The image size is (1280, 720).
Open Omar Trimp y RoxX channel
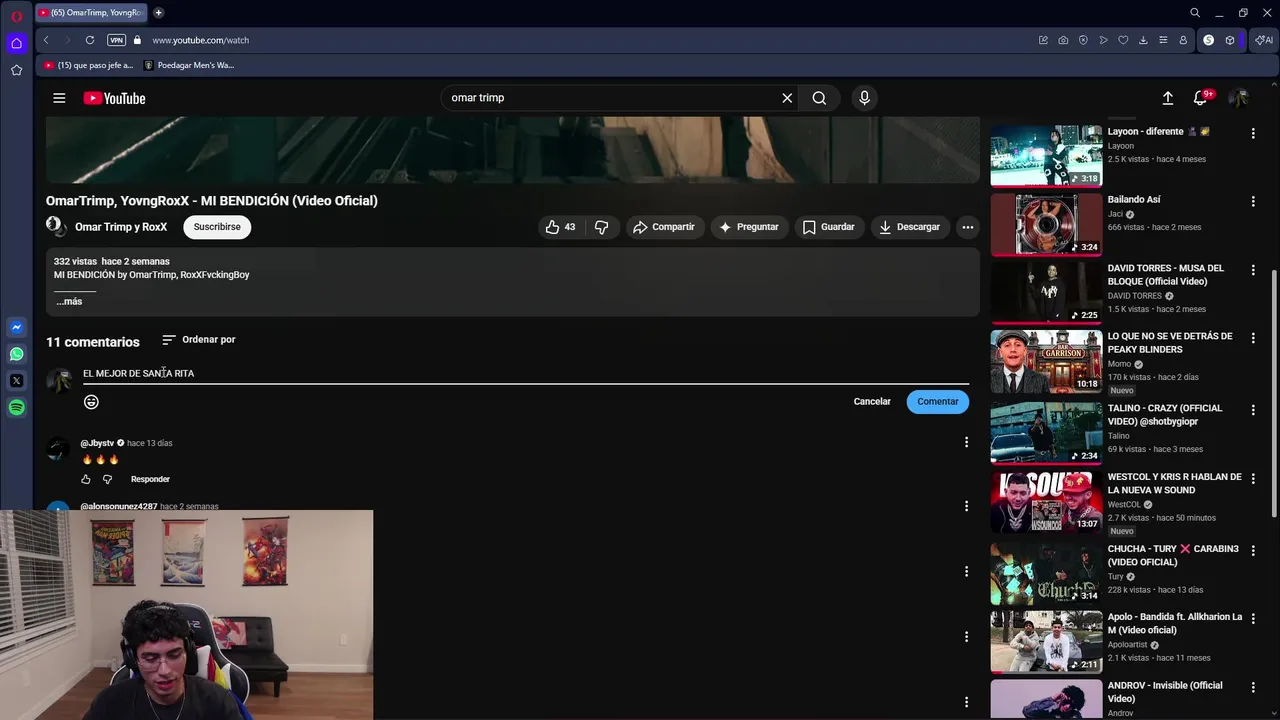(121, 227)
